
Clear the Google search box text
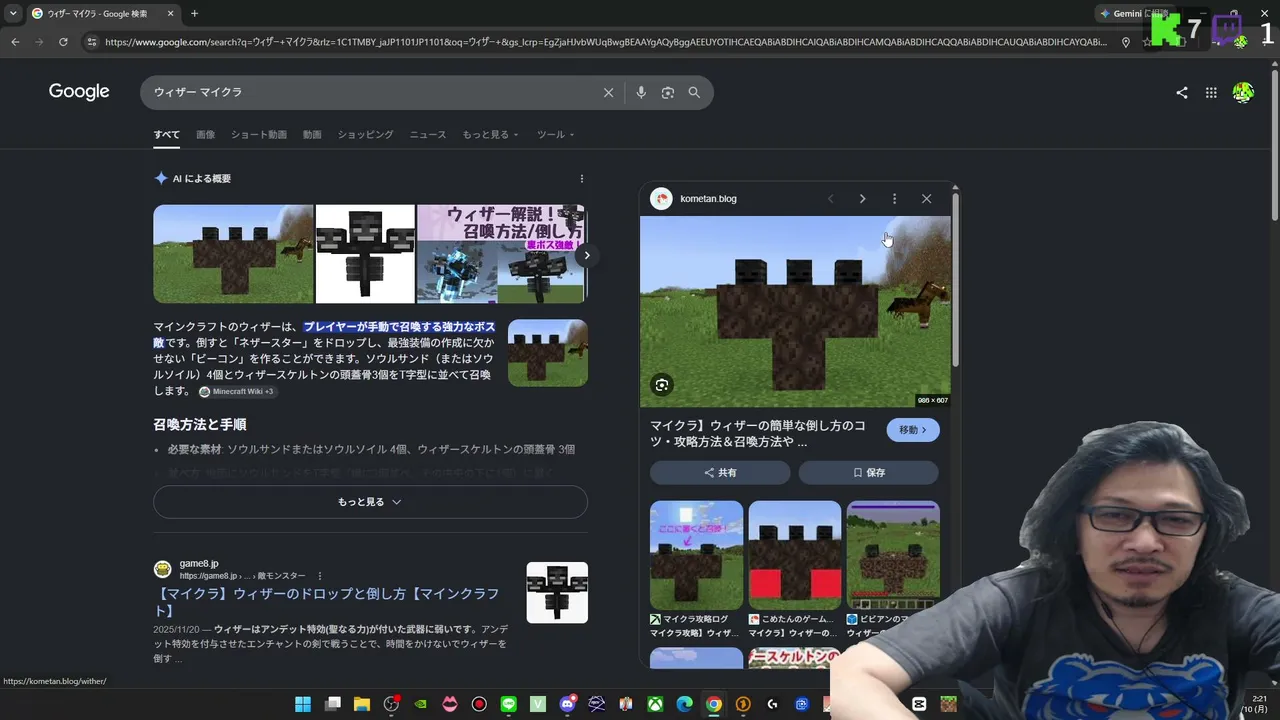(x=608, y=92)
